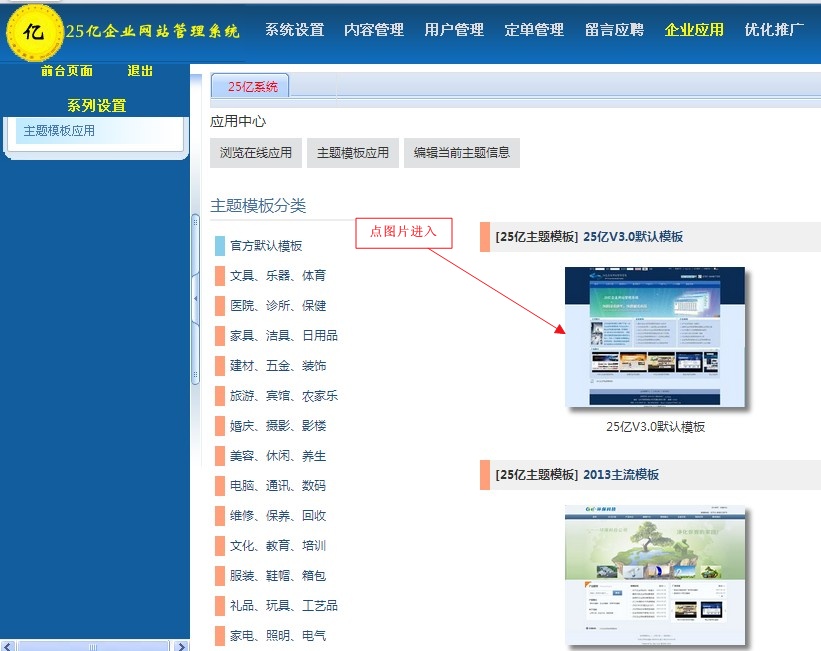Select the 官方默认模板 category
The image size is (821, 651).
click(266, 246)
